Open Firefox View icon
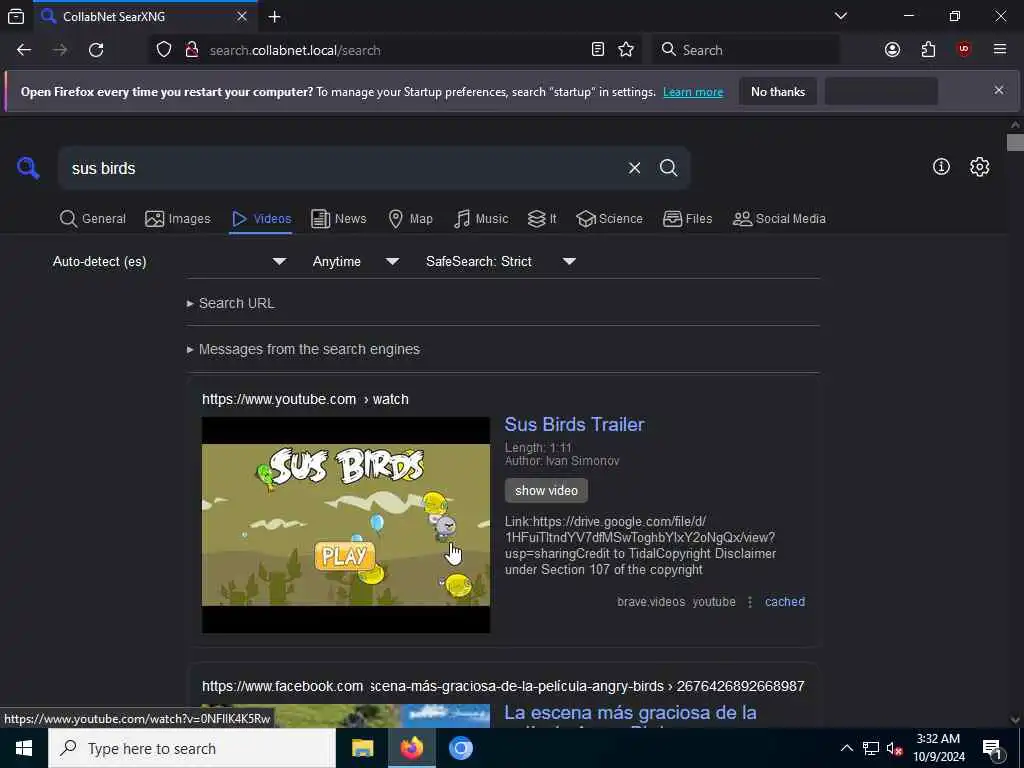The image size is (1024, 768). tap(16, 16)
